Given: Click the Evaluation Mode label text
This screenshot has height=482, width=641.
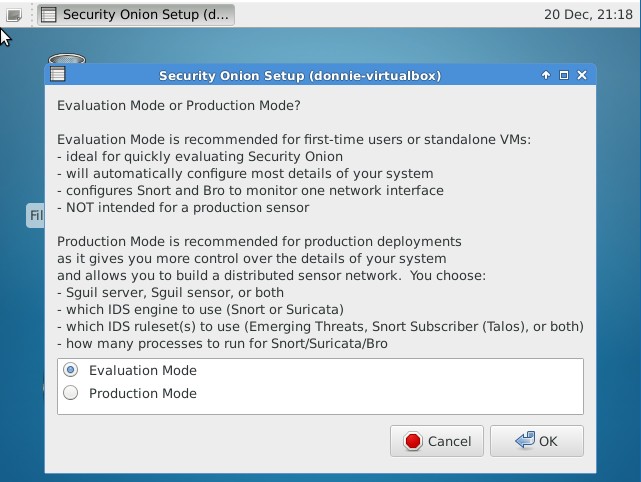Looking at the screenshot, I should [x=143, y=370].
